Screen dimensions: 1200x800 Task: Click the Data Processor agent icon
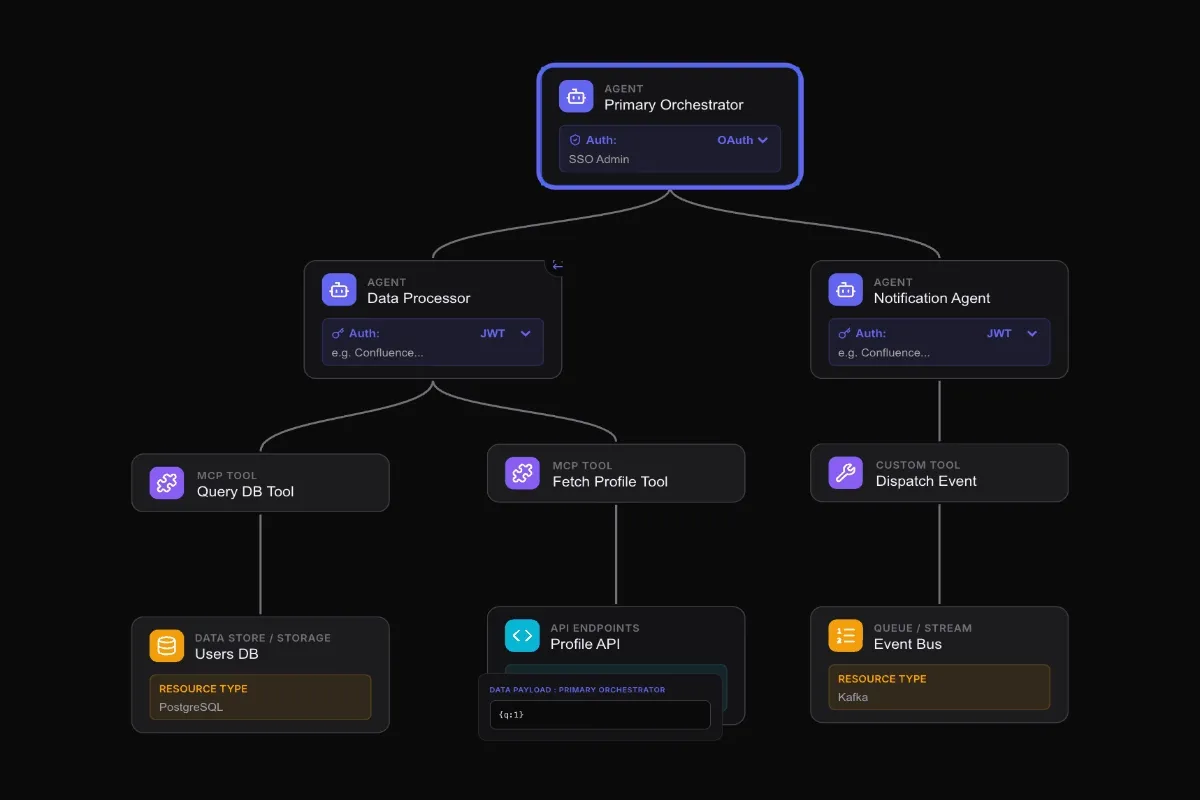click(x=338, y=289)
